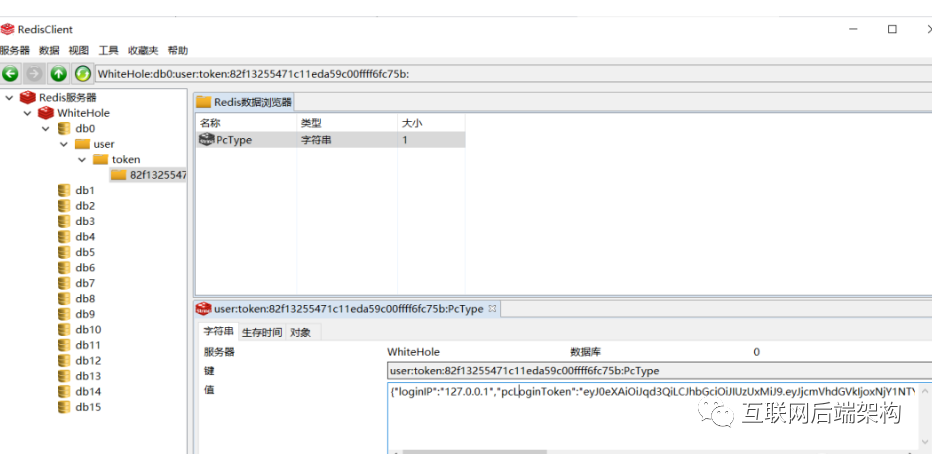The width and height of the screenshot is (932, 454).
Task: Click the db10 database icon
Action: (64, 329)
